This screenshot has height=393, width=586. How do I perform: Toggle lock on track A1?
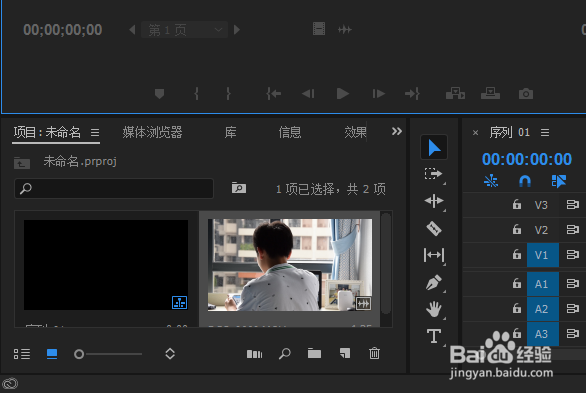[x=516, y=283]
